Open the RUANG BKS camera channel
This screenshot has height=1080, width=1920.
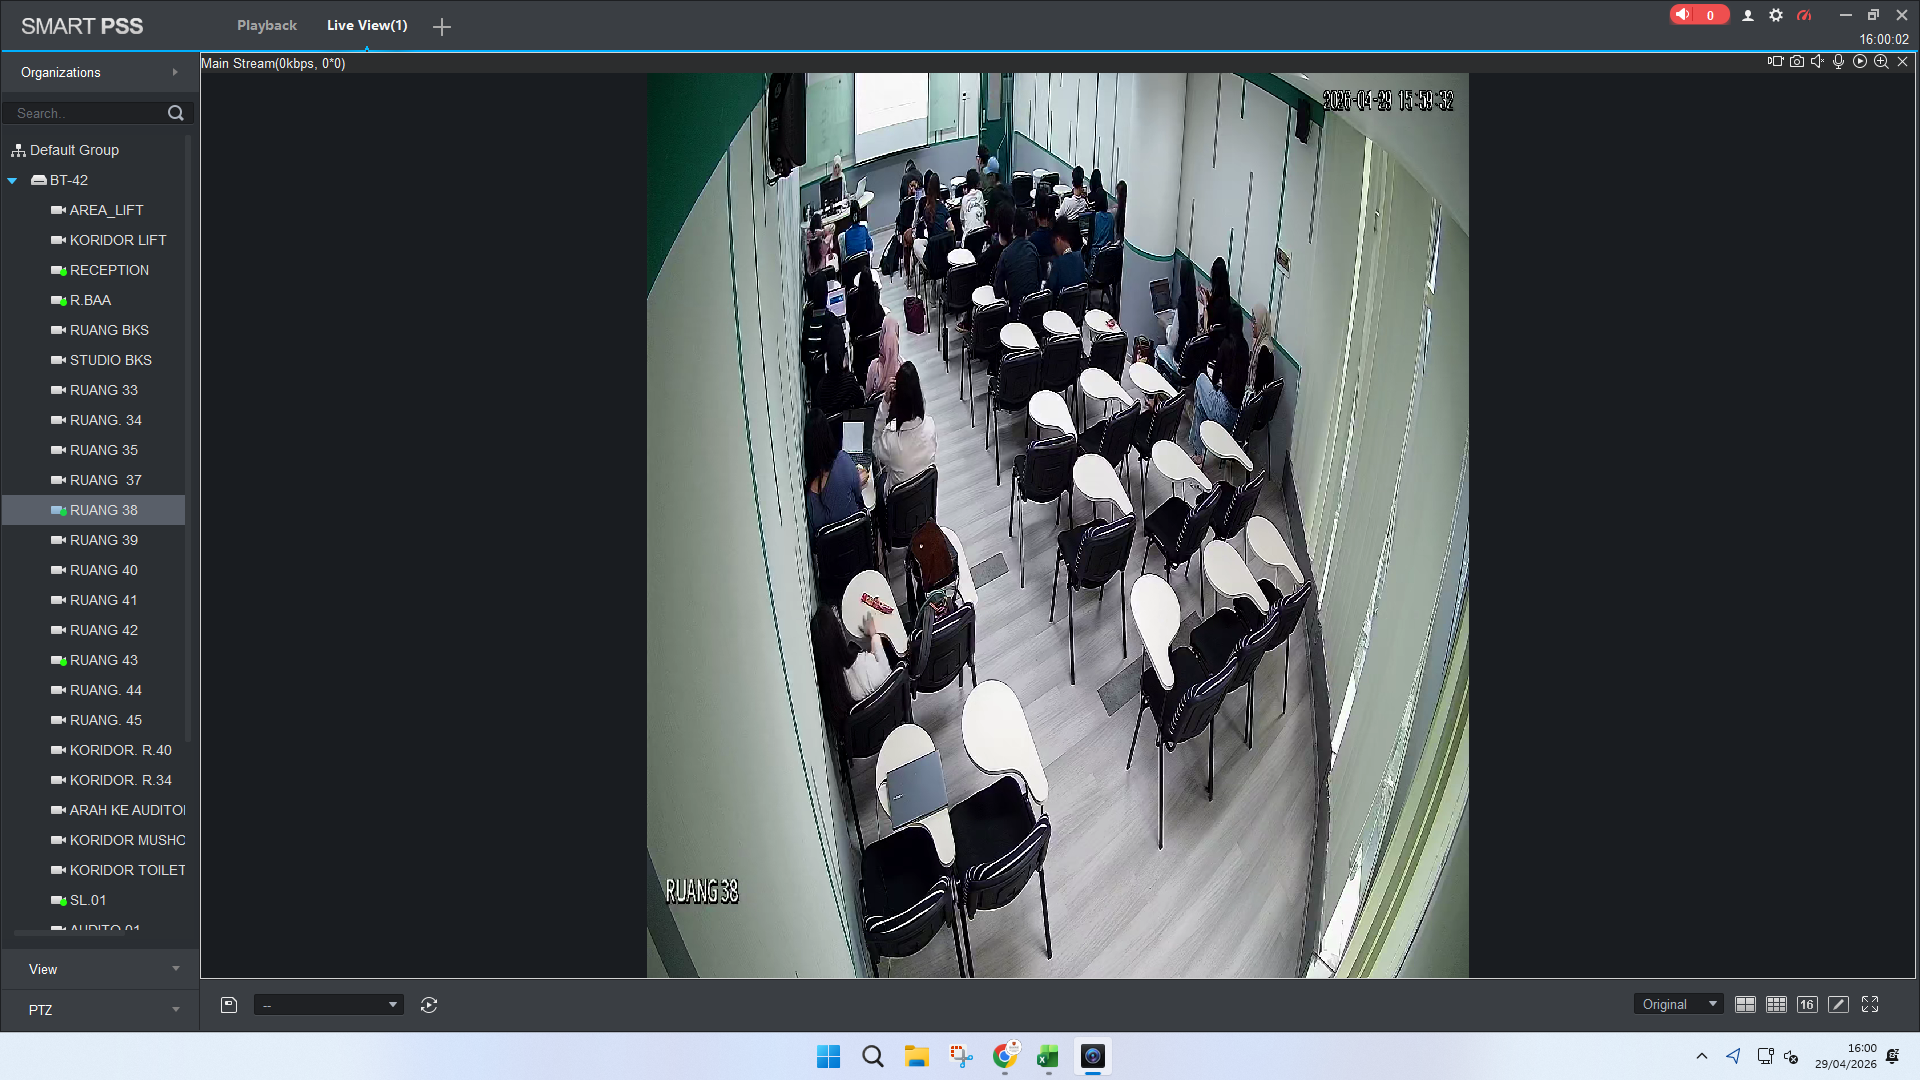[x=109, y=330]
